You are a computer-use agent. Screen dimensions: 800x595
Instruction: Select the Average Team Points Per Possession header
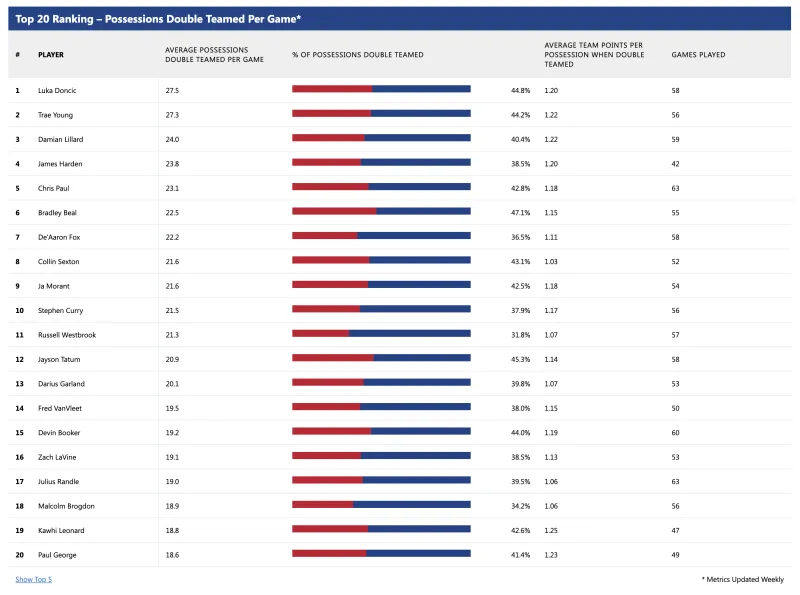[594, 55]
